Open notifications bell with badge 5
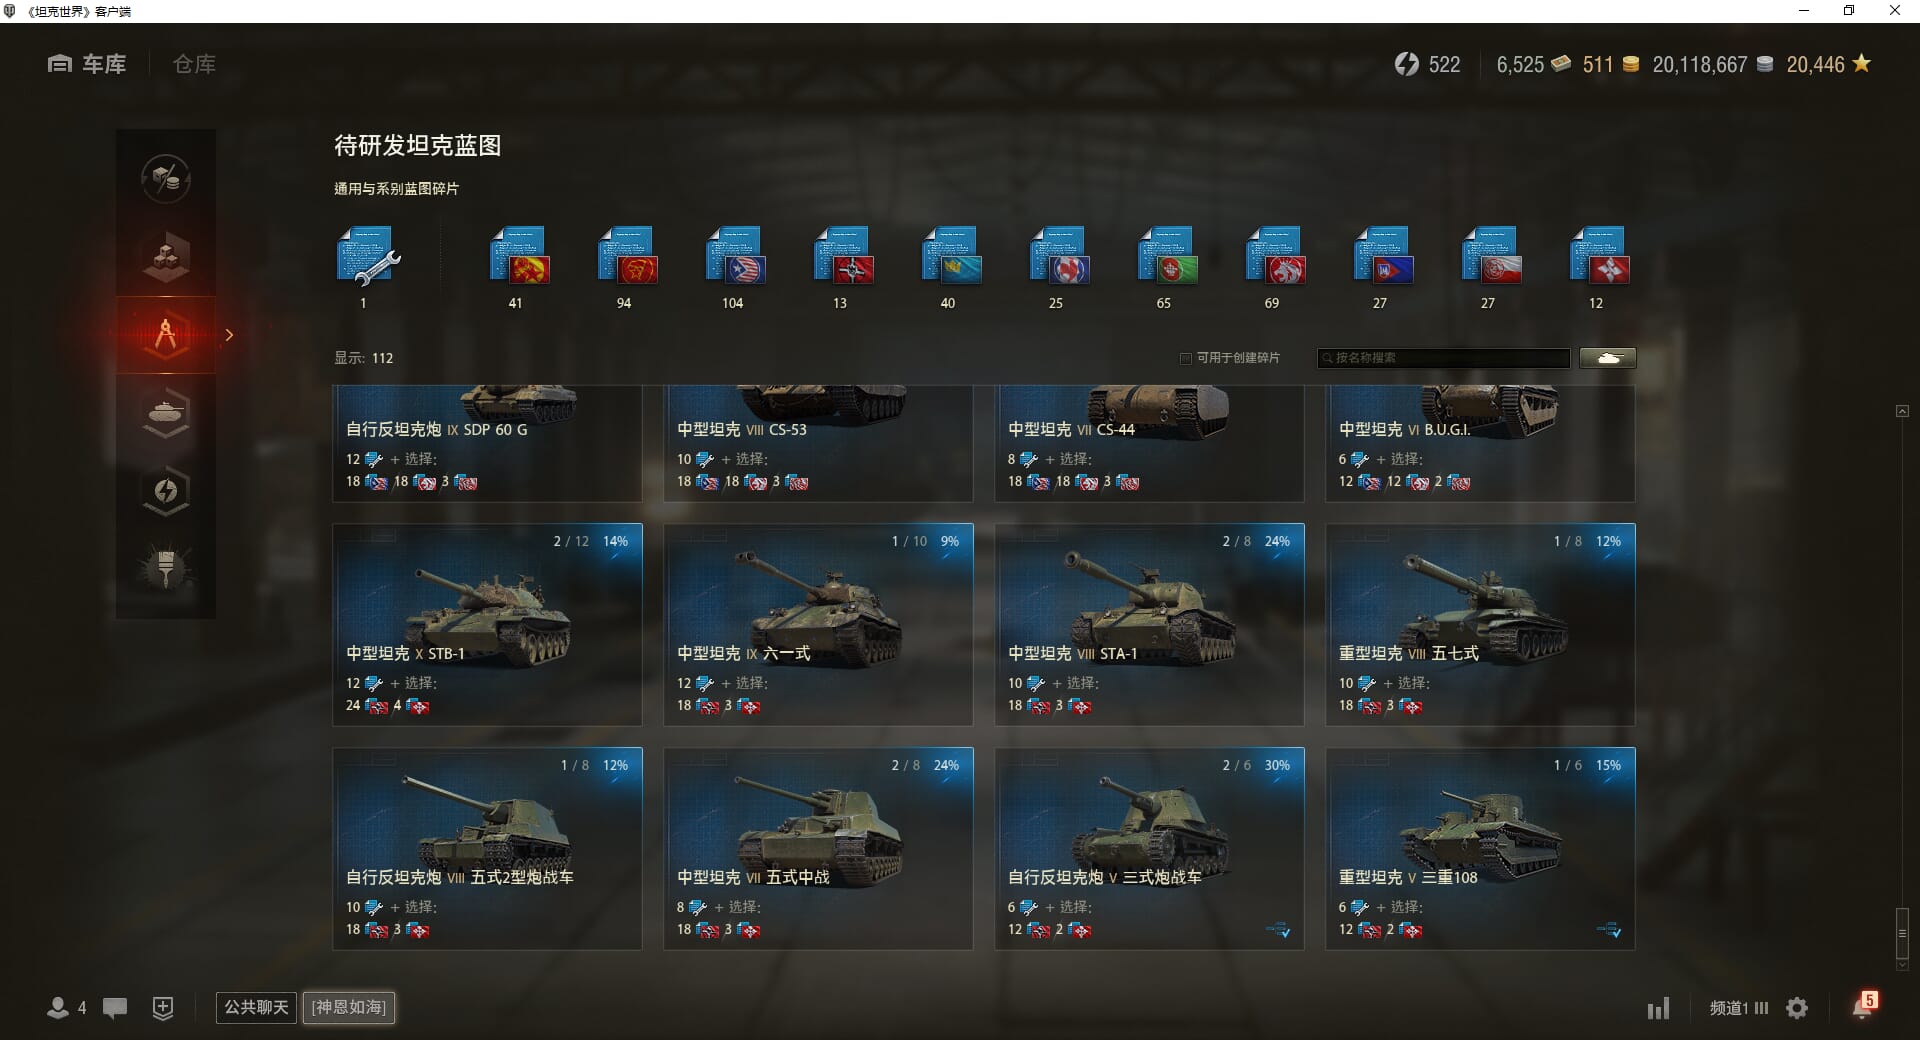 1864,1005
